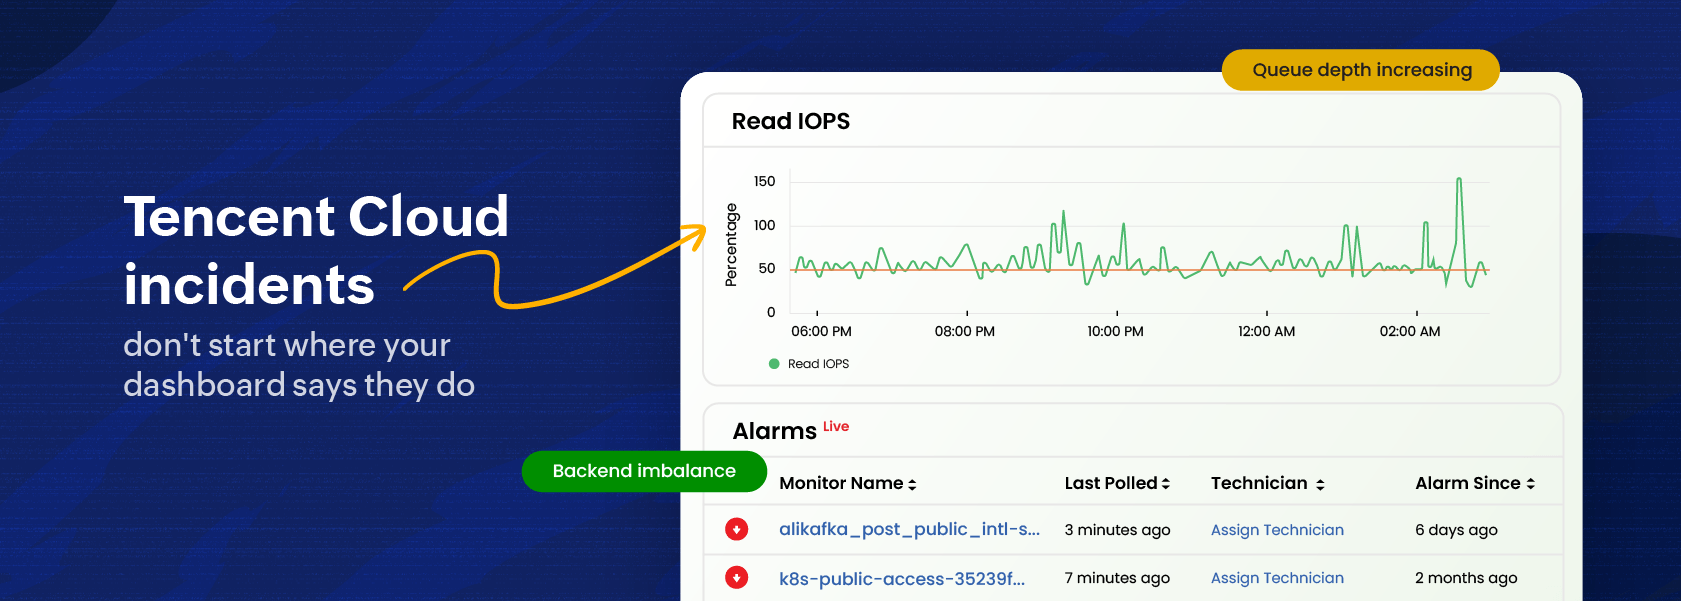Click the 06:00 PM axis label
The image size is (1681, 601).
pos(821,331)
